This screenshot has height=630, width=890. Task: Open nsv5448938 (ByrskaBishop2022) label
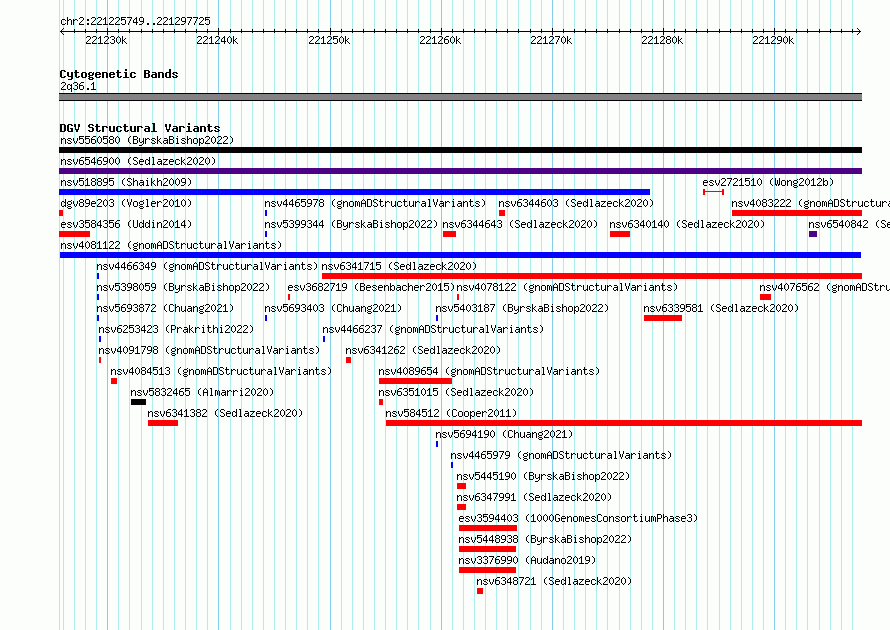(x=545, y=539)
